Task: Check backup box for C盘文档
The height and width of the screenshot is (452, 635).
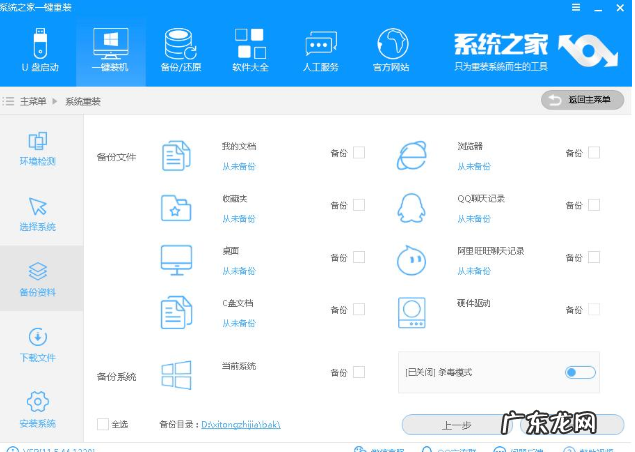Action: tap(359, 309)
